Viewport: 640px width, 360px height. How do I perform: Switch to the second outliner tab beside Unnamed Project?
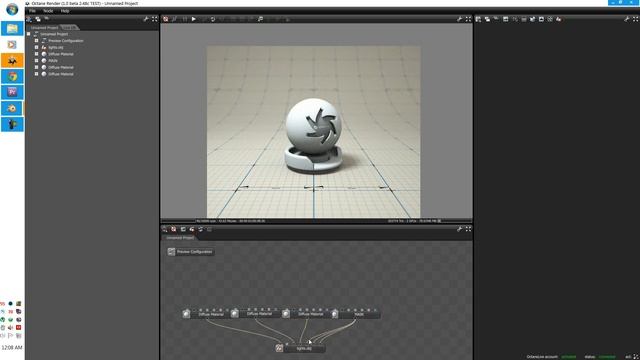click(x=69, y=28)
